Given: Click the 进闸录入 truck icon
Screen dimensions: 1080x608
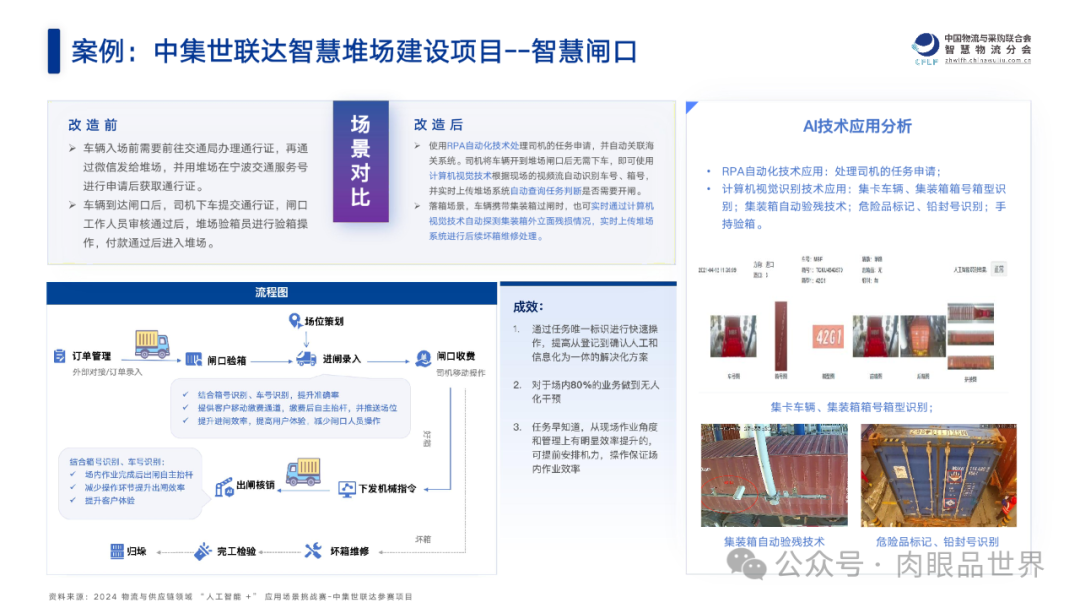Looking at the screenshot, I should [306, 359].
